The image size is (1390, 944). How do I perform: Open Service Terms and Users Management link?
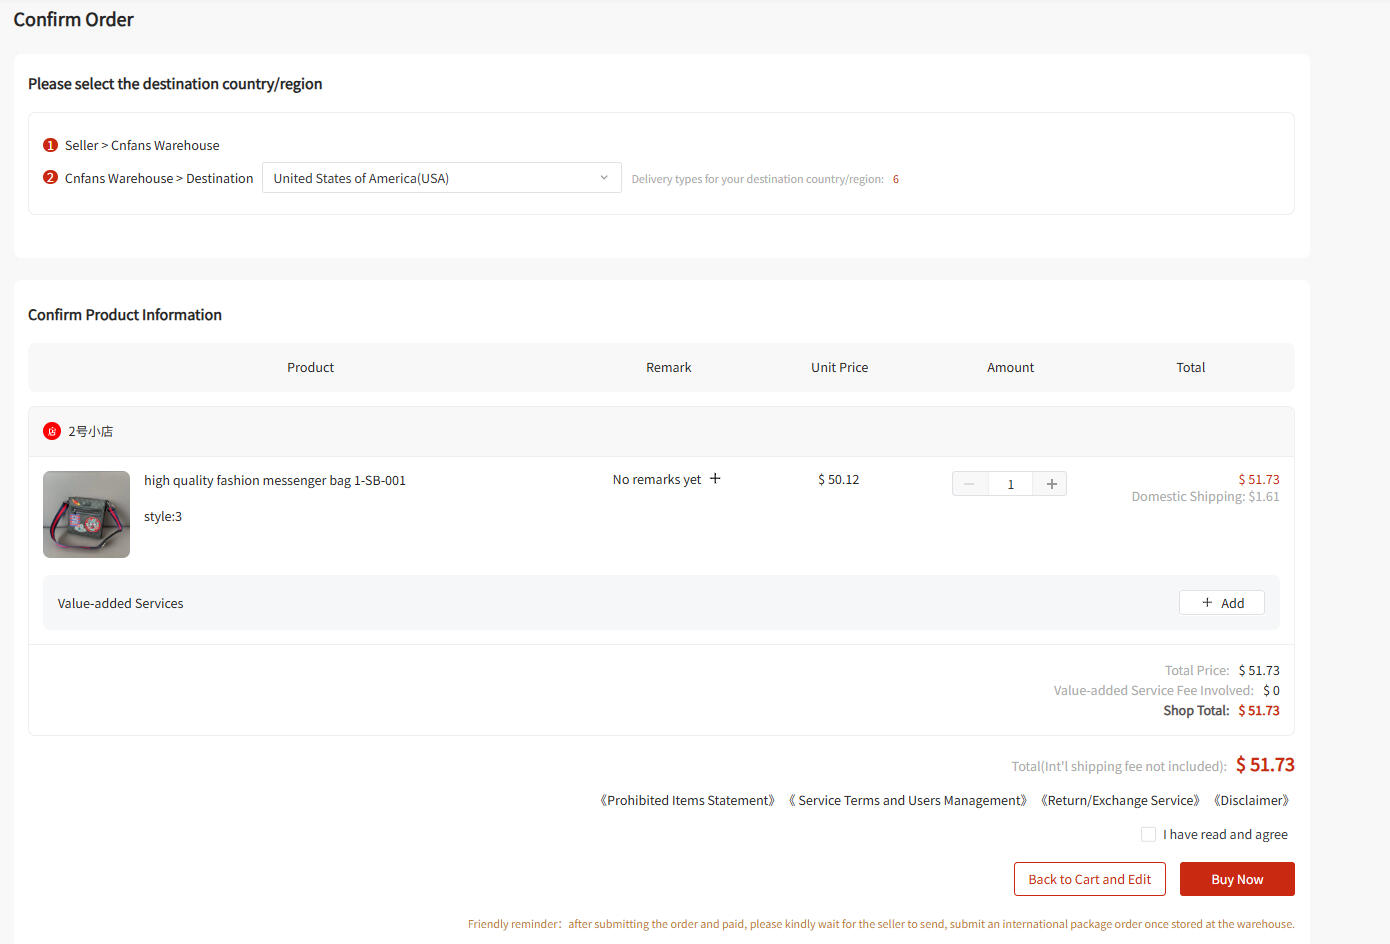(908, 800)
